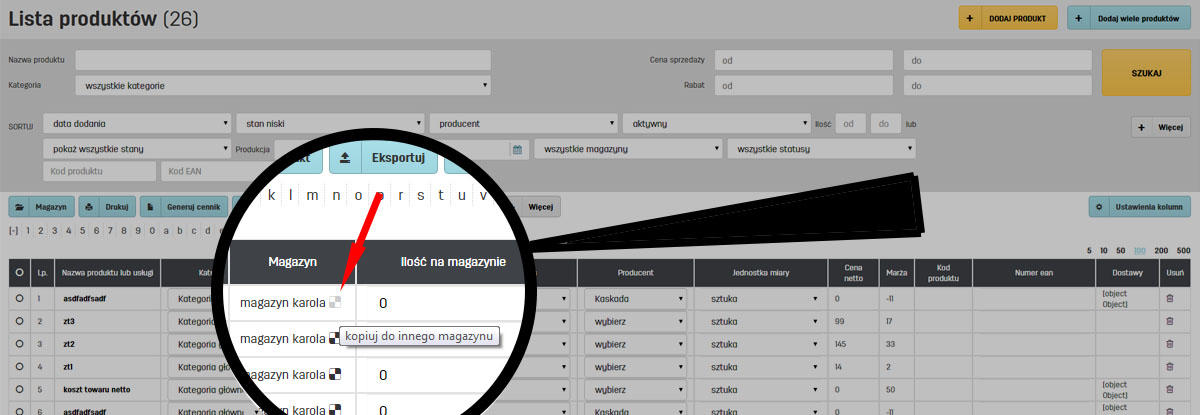Click the Nazwa produktu text field
Image resolution: width=1200 pixels, height=415 pixels.
point(283,60)
